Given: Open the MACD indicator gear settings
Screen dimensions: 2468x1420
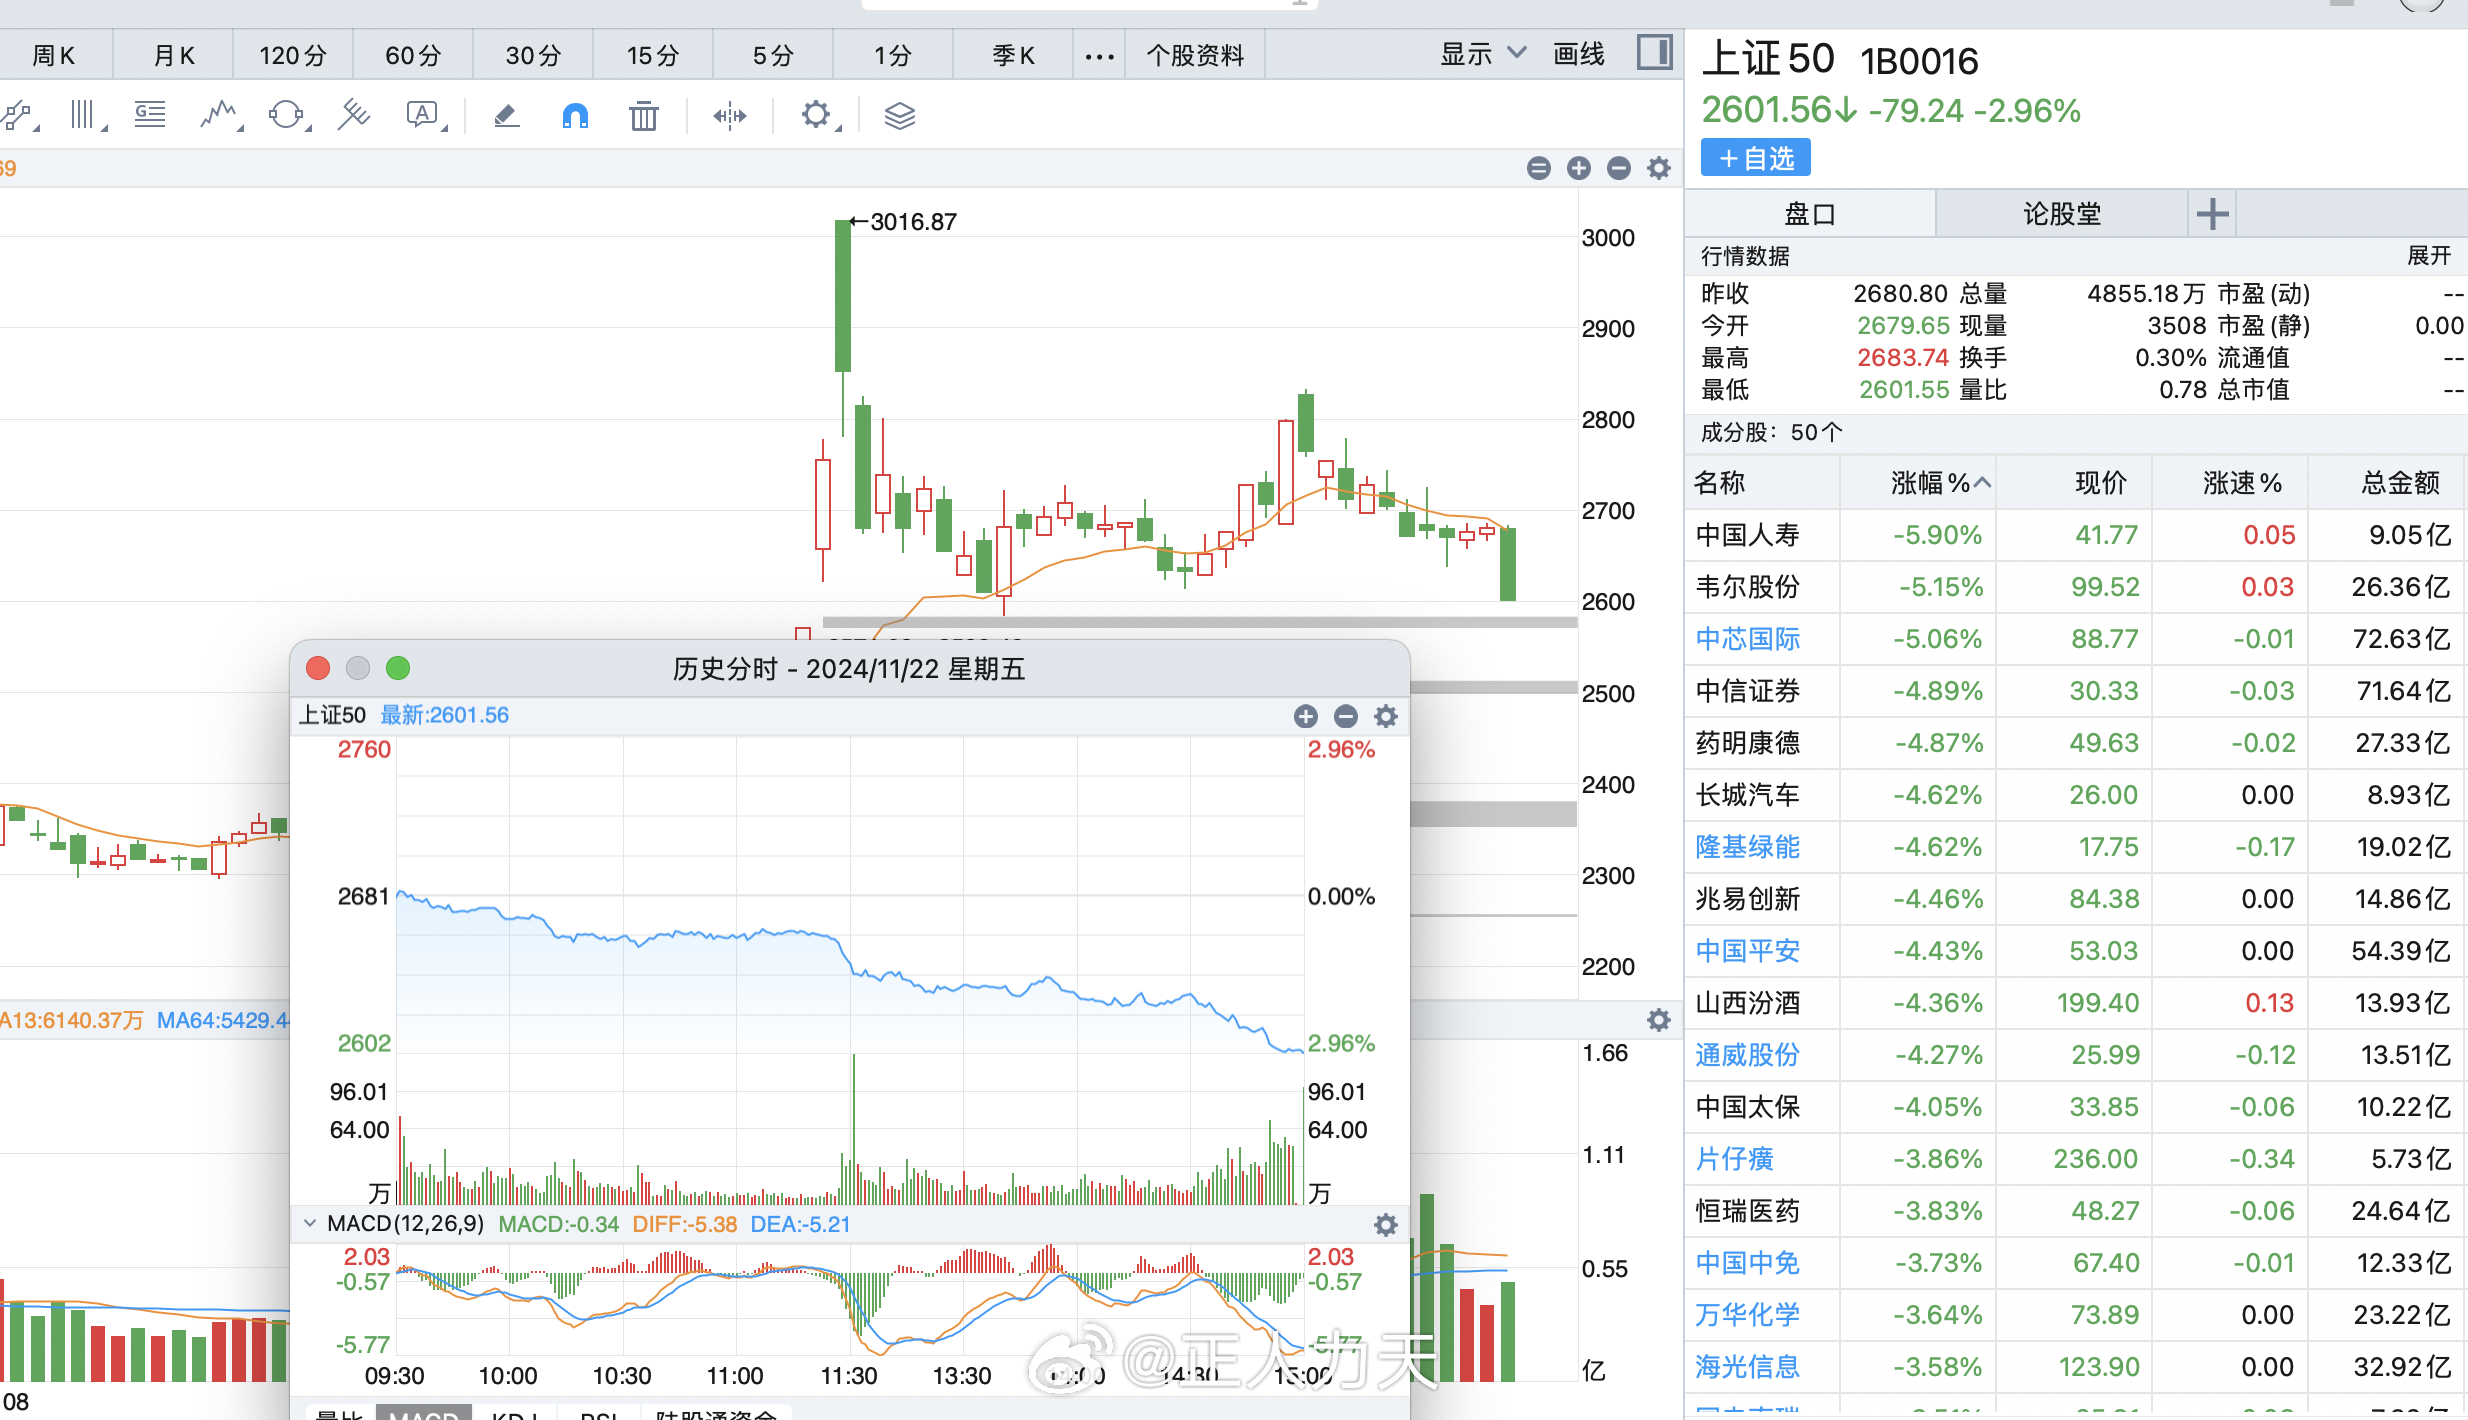Looking at the screenshot, I should (1386, 1225).
